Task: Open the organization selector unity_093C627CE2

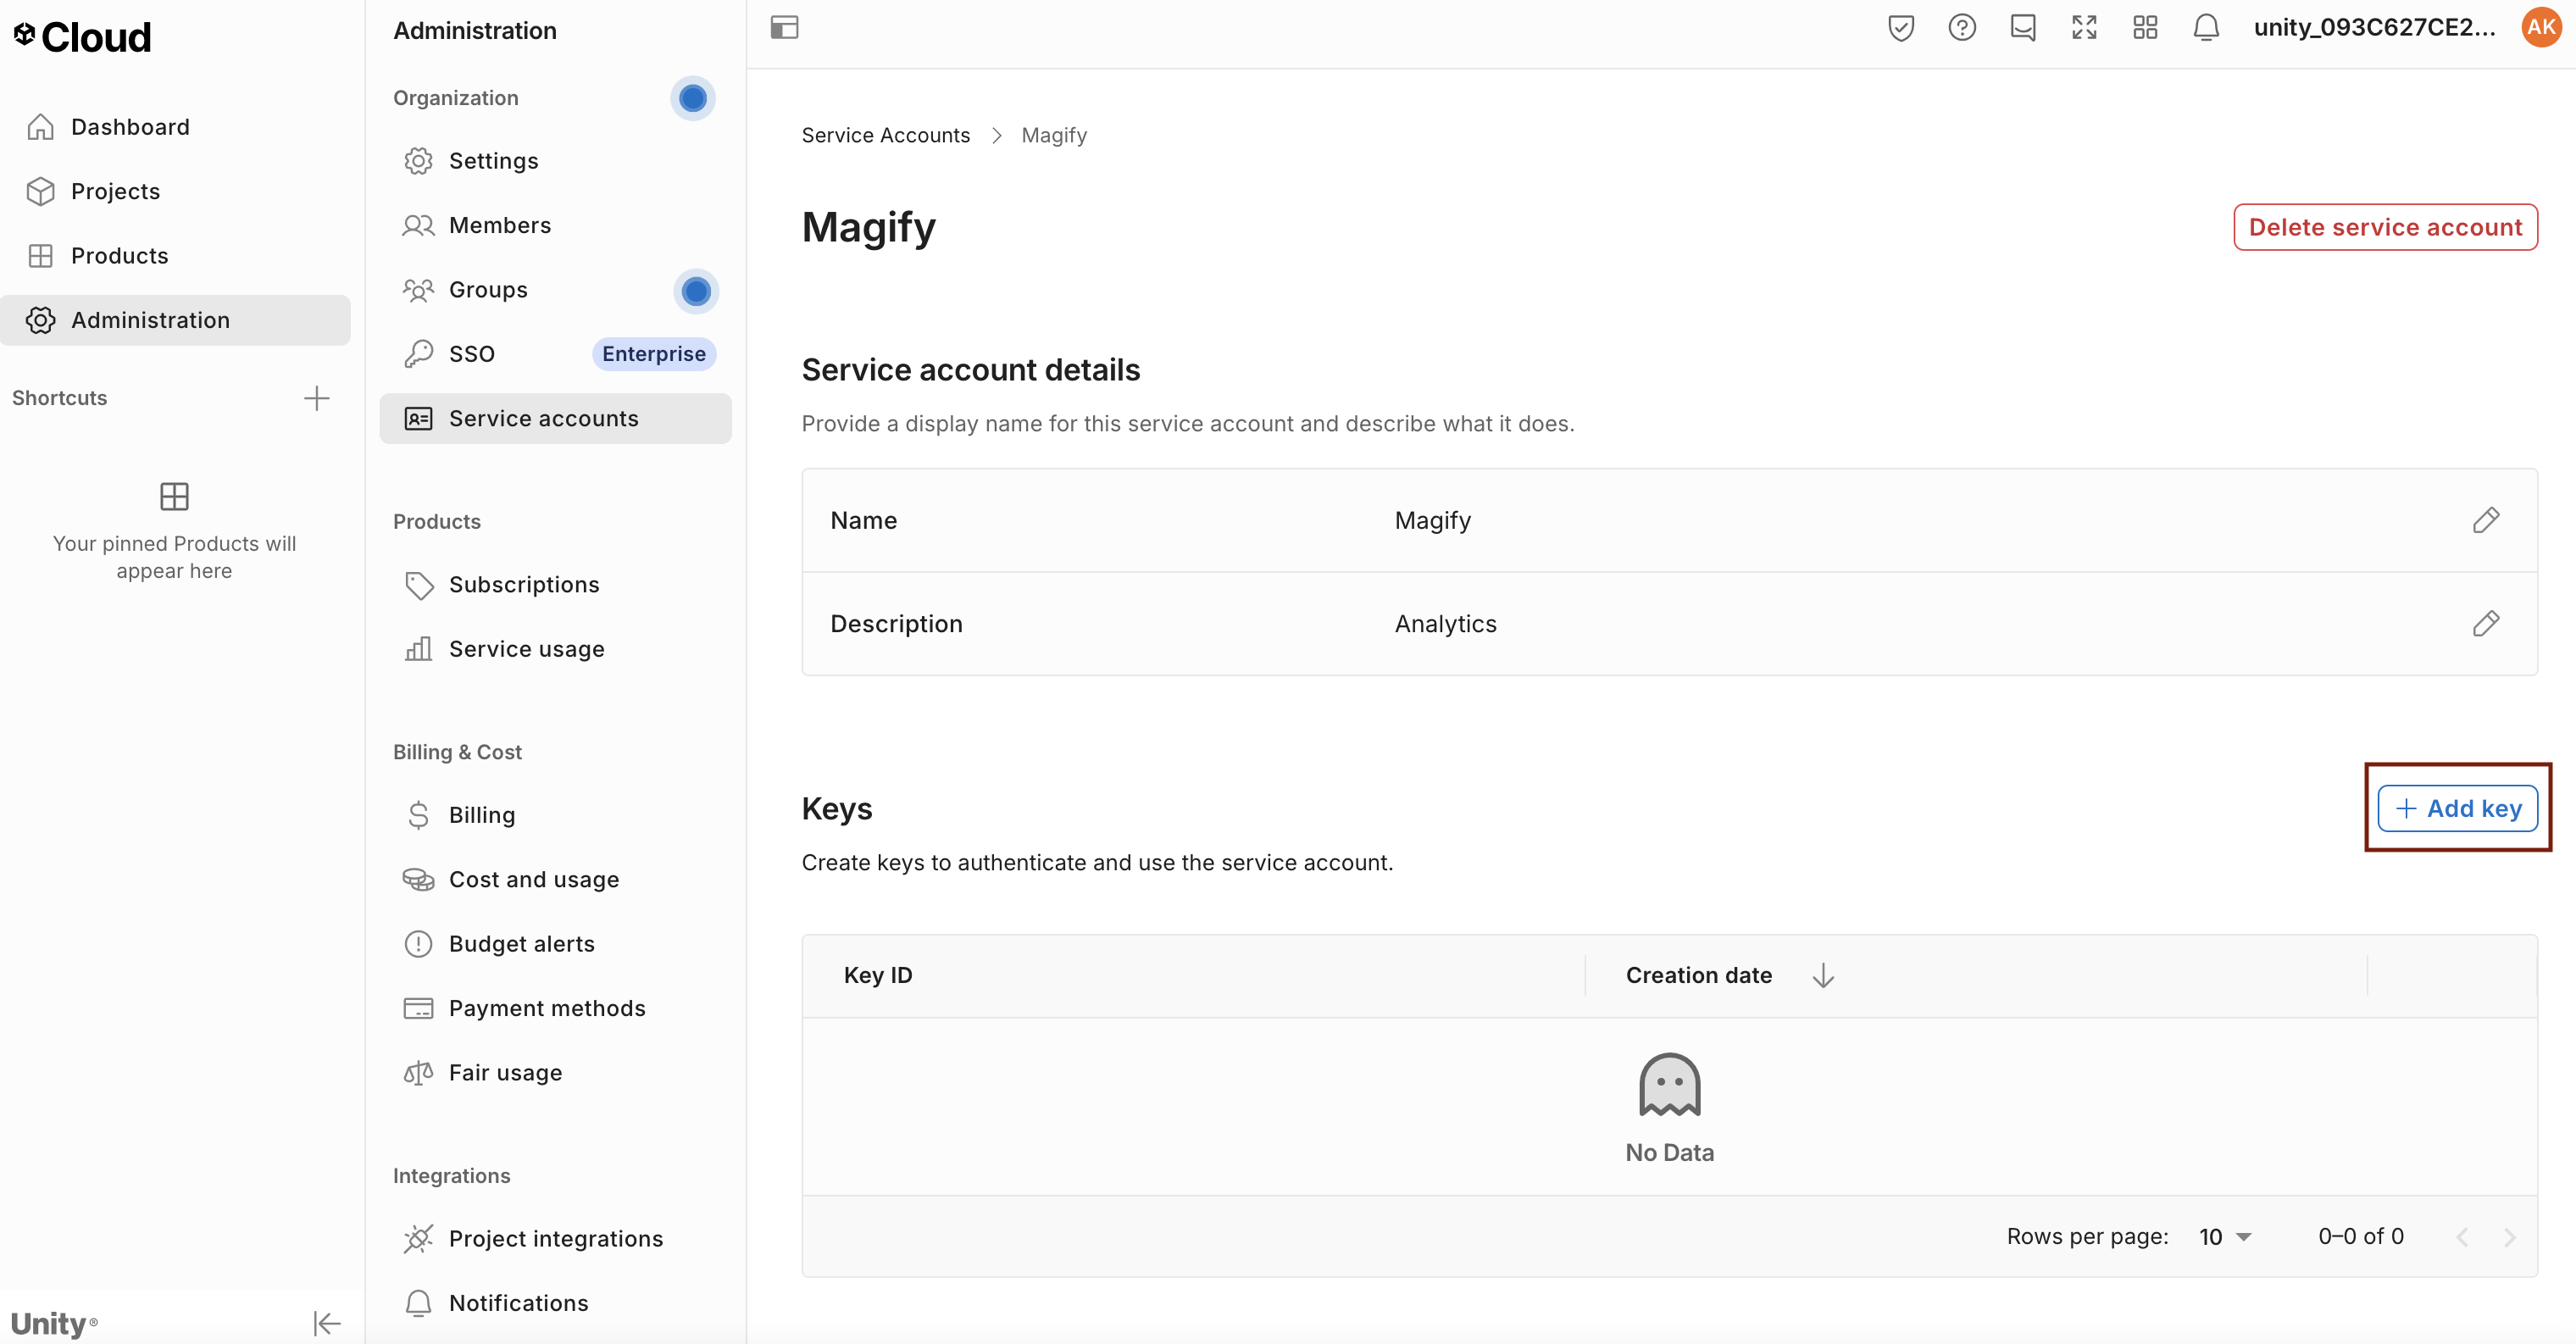Action: (2374, 28)
